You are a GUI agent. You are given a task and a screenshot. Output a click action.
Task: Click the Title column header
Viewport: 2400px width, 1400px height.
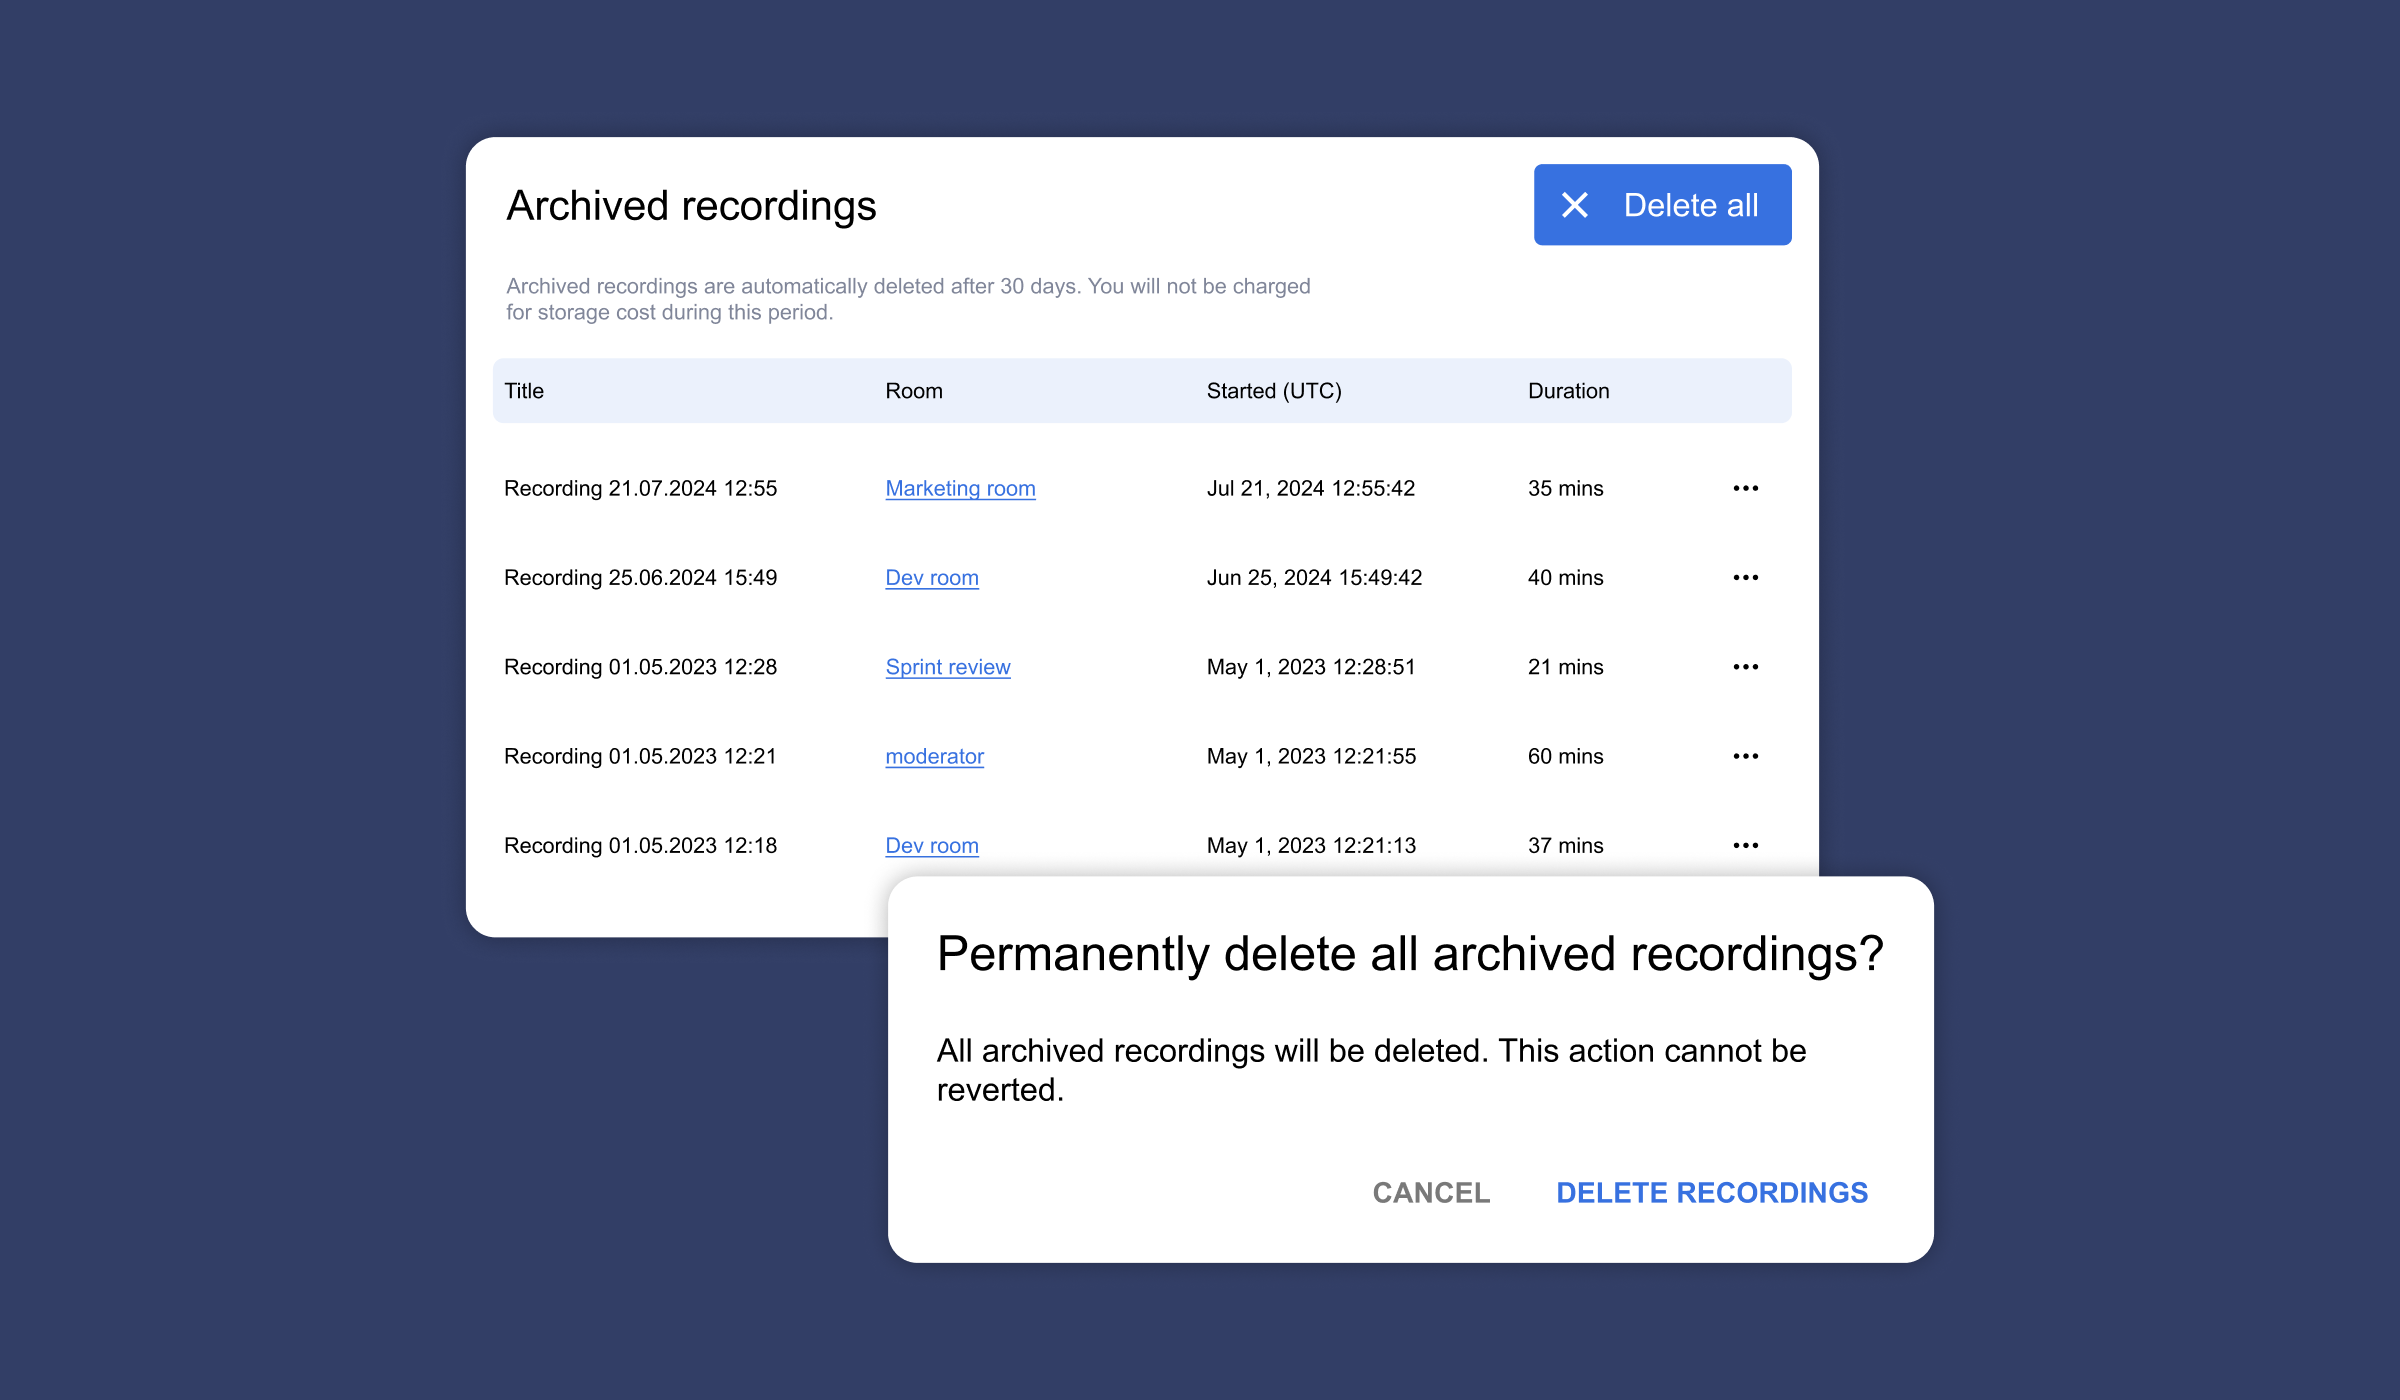pyautogui.click(x=524, y=391)
